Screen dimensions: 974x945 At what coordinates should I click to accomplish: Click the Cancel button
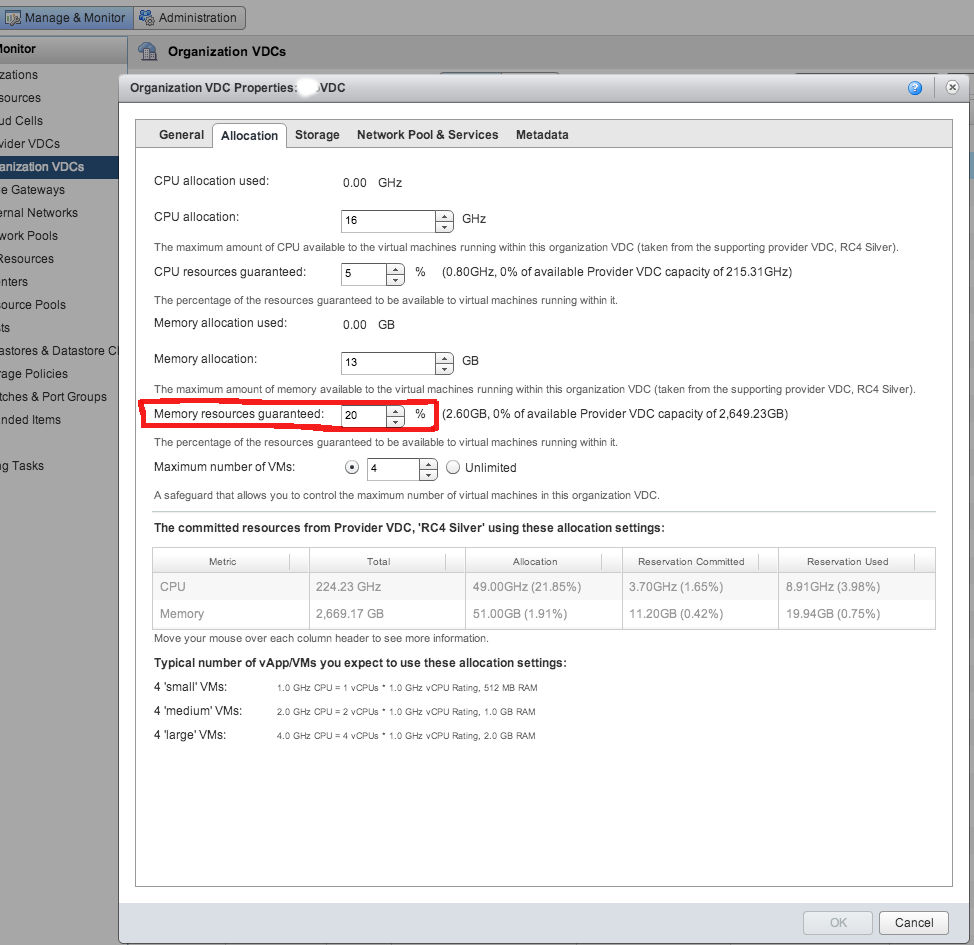click(x=914, y=922)
